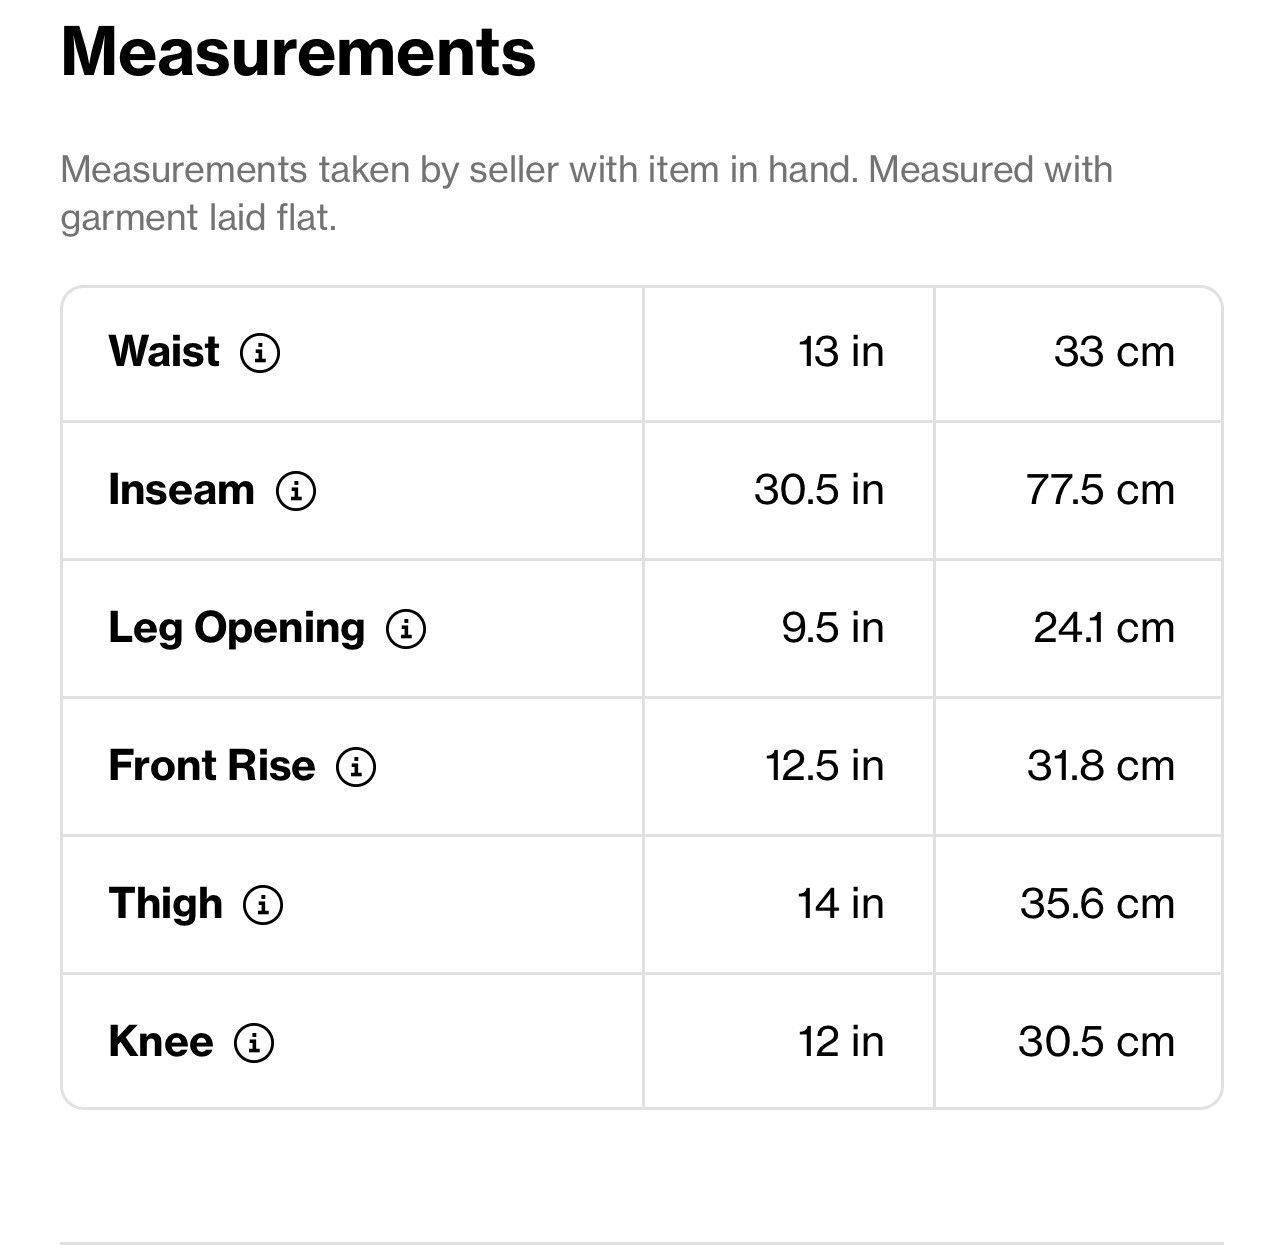Select the Thigh row label
This screenshot has width=1284, height=1252.
(x=165, y=904)
